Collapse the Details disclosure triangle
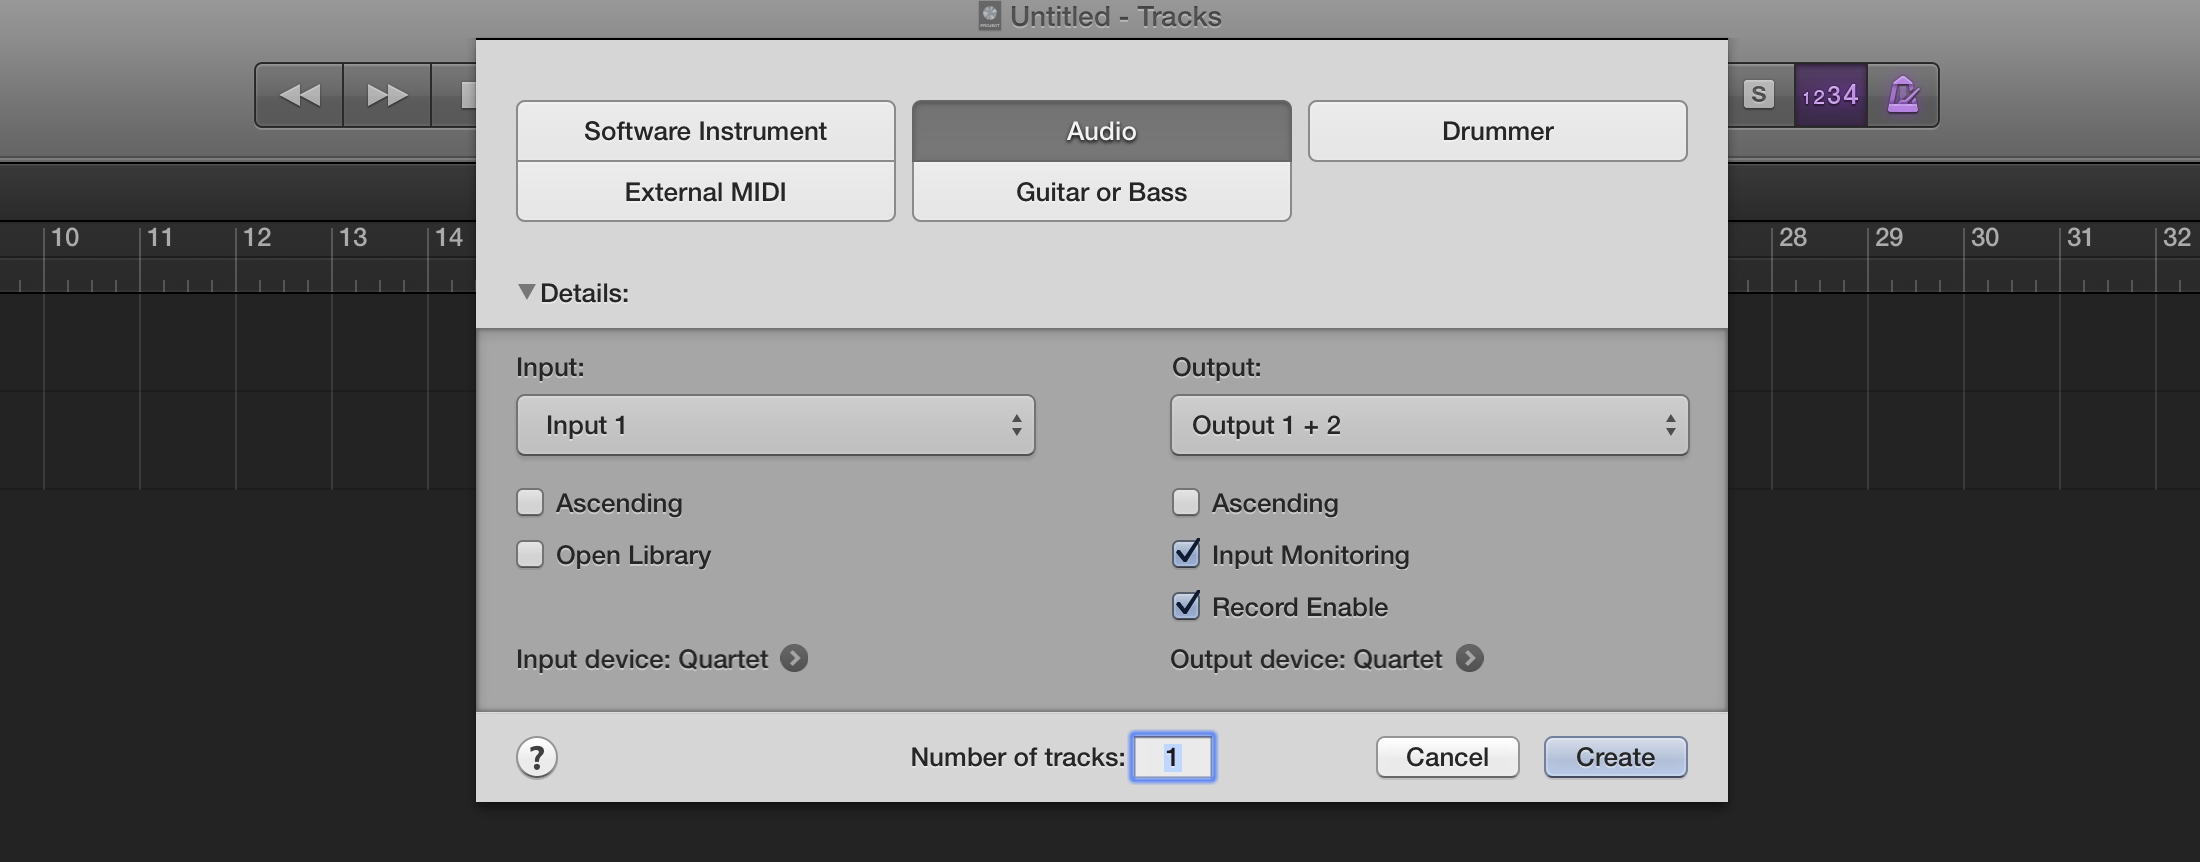The image size is (2200, 862). click(525, 291)
